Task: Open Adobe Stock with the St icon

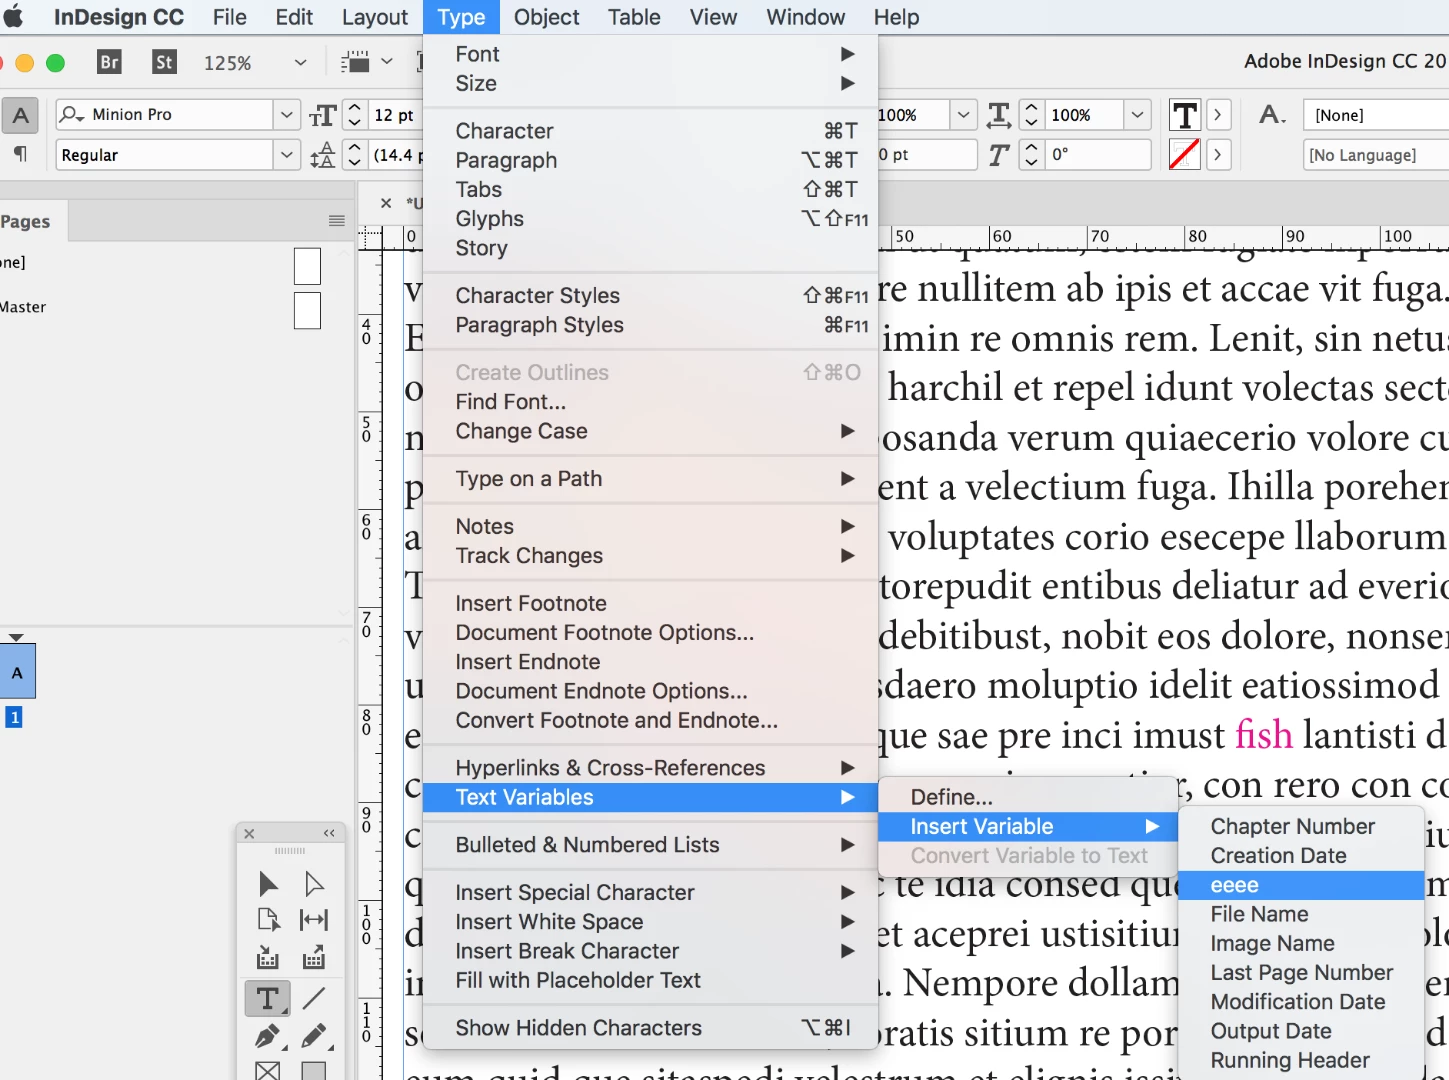Action: coord(164,62)
